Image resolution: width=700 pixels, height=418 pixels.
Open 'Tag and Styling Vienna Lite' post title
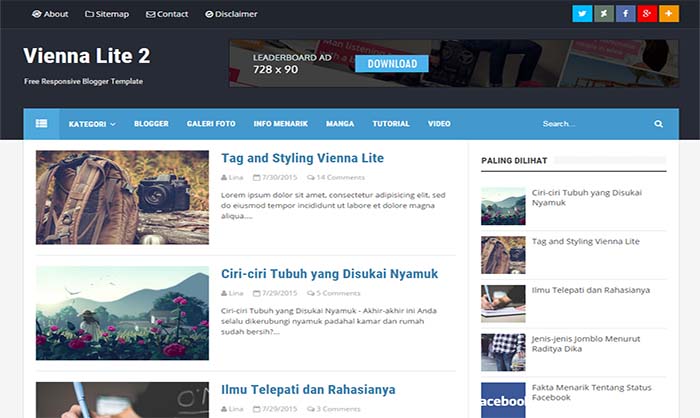[x=303, y=158]
